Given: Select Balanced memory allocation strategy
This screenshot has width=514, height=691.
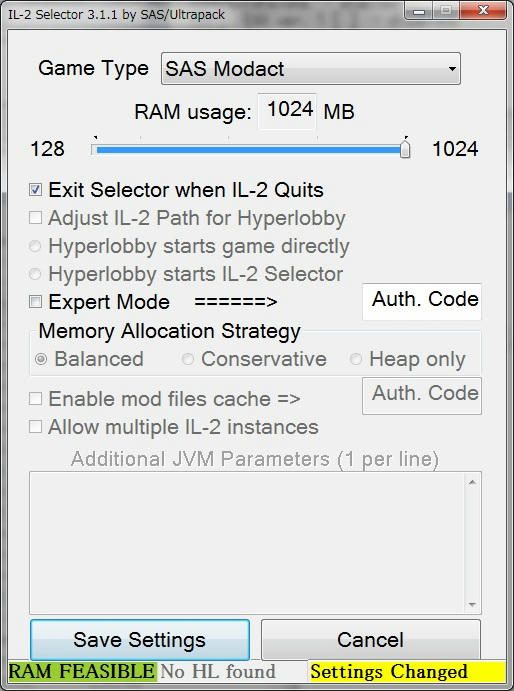Looking at the screenshot, I should tap(41, 359).
